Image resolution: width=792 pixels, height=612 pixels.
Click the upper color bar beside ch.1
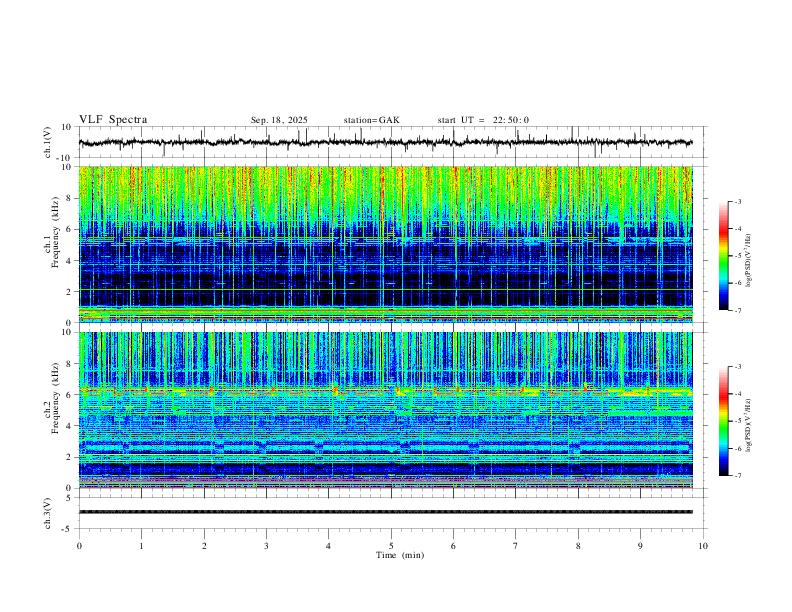pos(724,256)
